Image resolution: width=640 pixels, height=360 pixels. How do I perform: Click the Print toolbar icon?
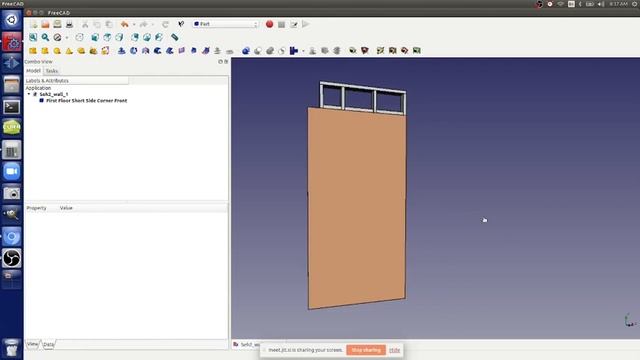click(69, 24)
